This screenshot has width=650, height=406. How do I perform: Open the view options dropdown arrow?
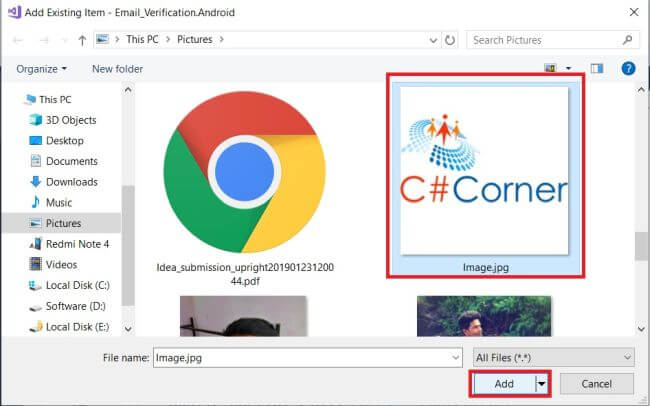tap(569, 68)
